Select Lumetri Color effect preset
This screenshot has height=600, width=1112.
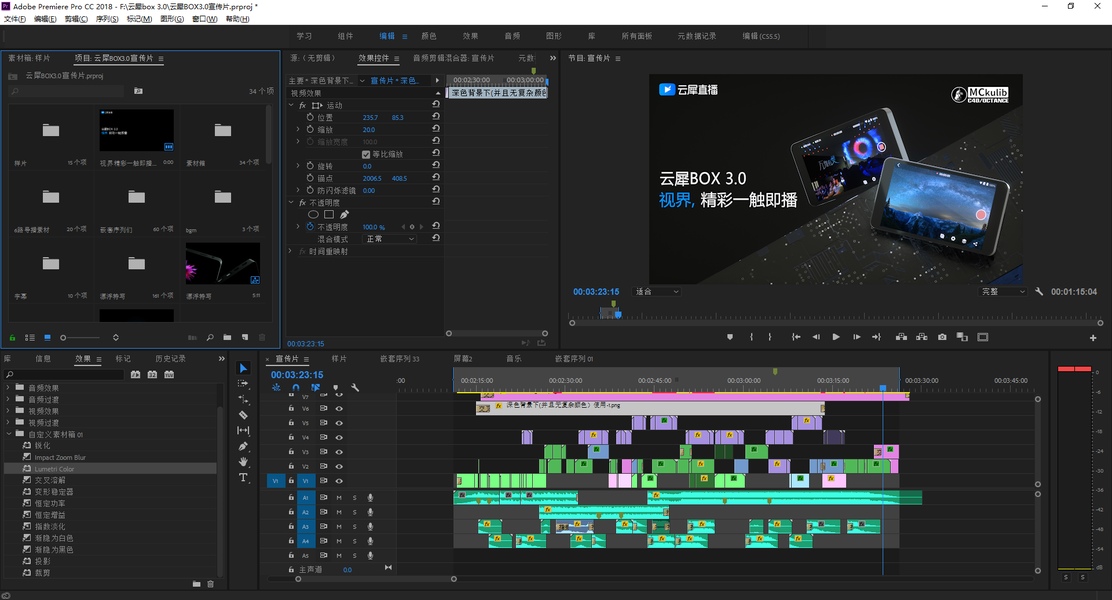[55, 469]
